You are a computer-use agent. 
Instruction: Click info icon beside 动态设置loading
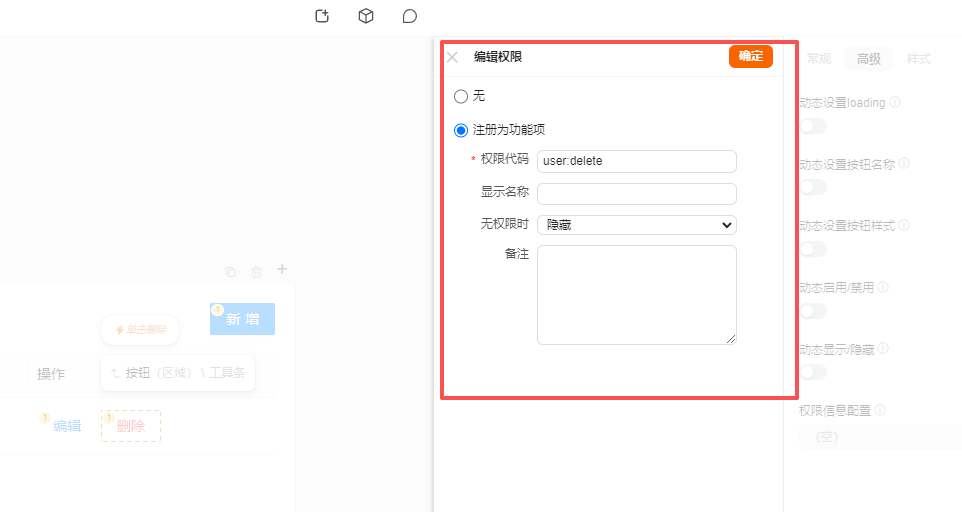pos(895,102)
